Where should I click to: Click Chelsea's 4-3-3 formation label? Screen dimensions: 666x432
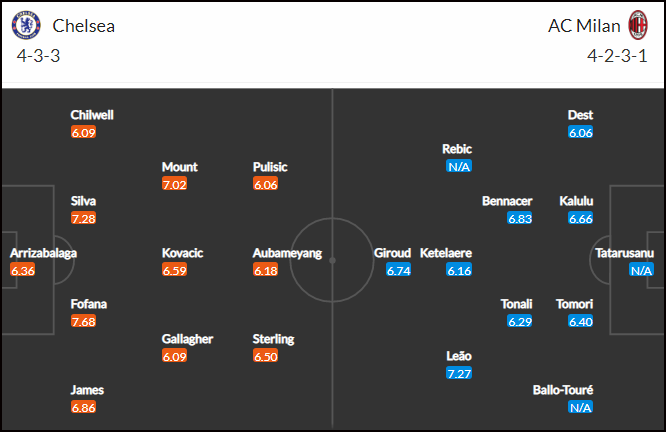click(x=38, y=56)
